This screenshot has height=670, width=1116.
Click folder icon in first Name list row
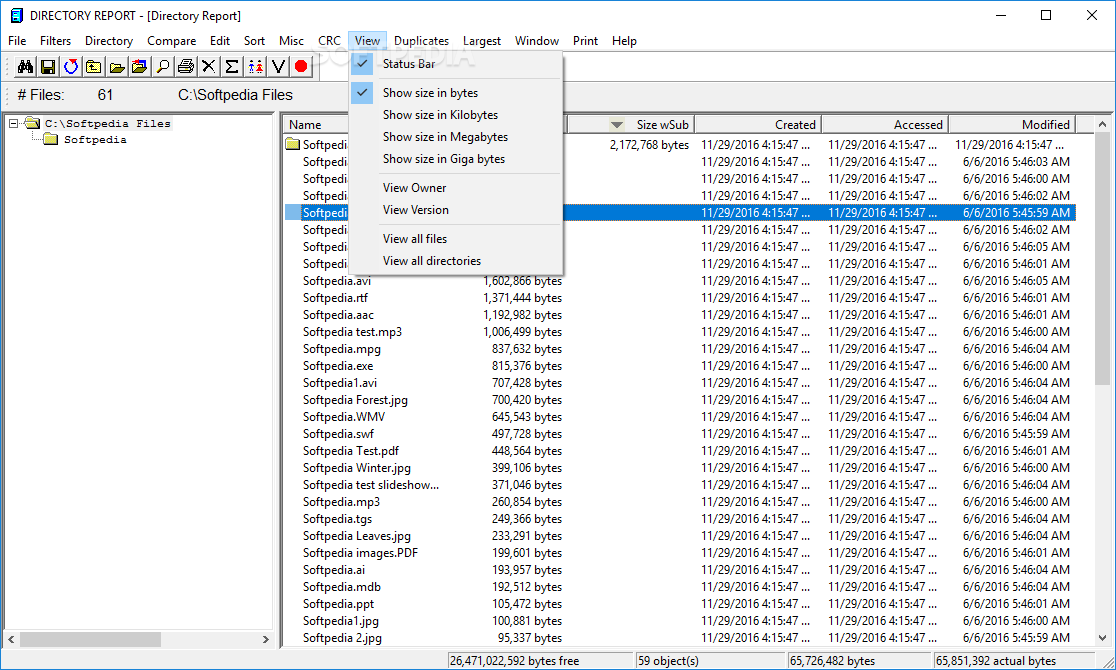tap(293, 145)
